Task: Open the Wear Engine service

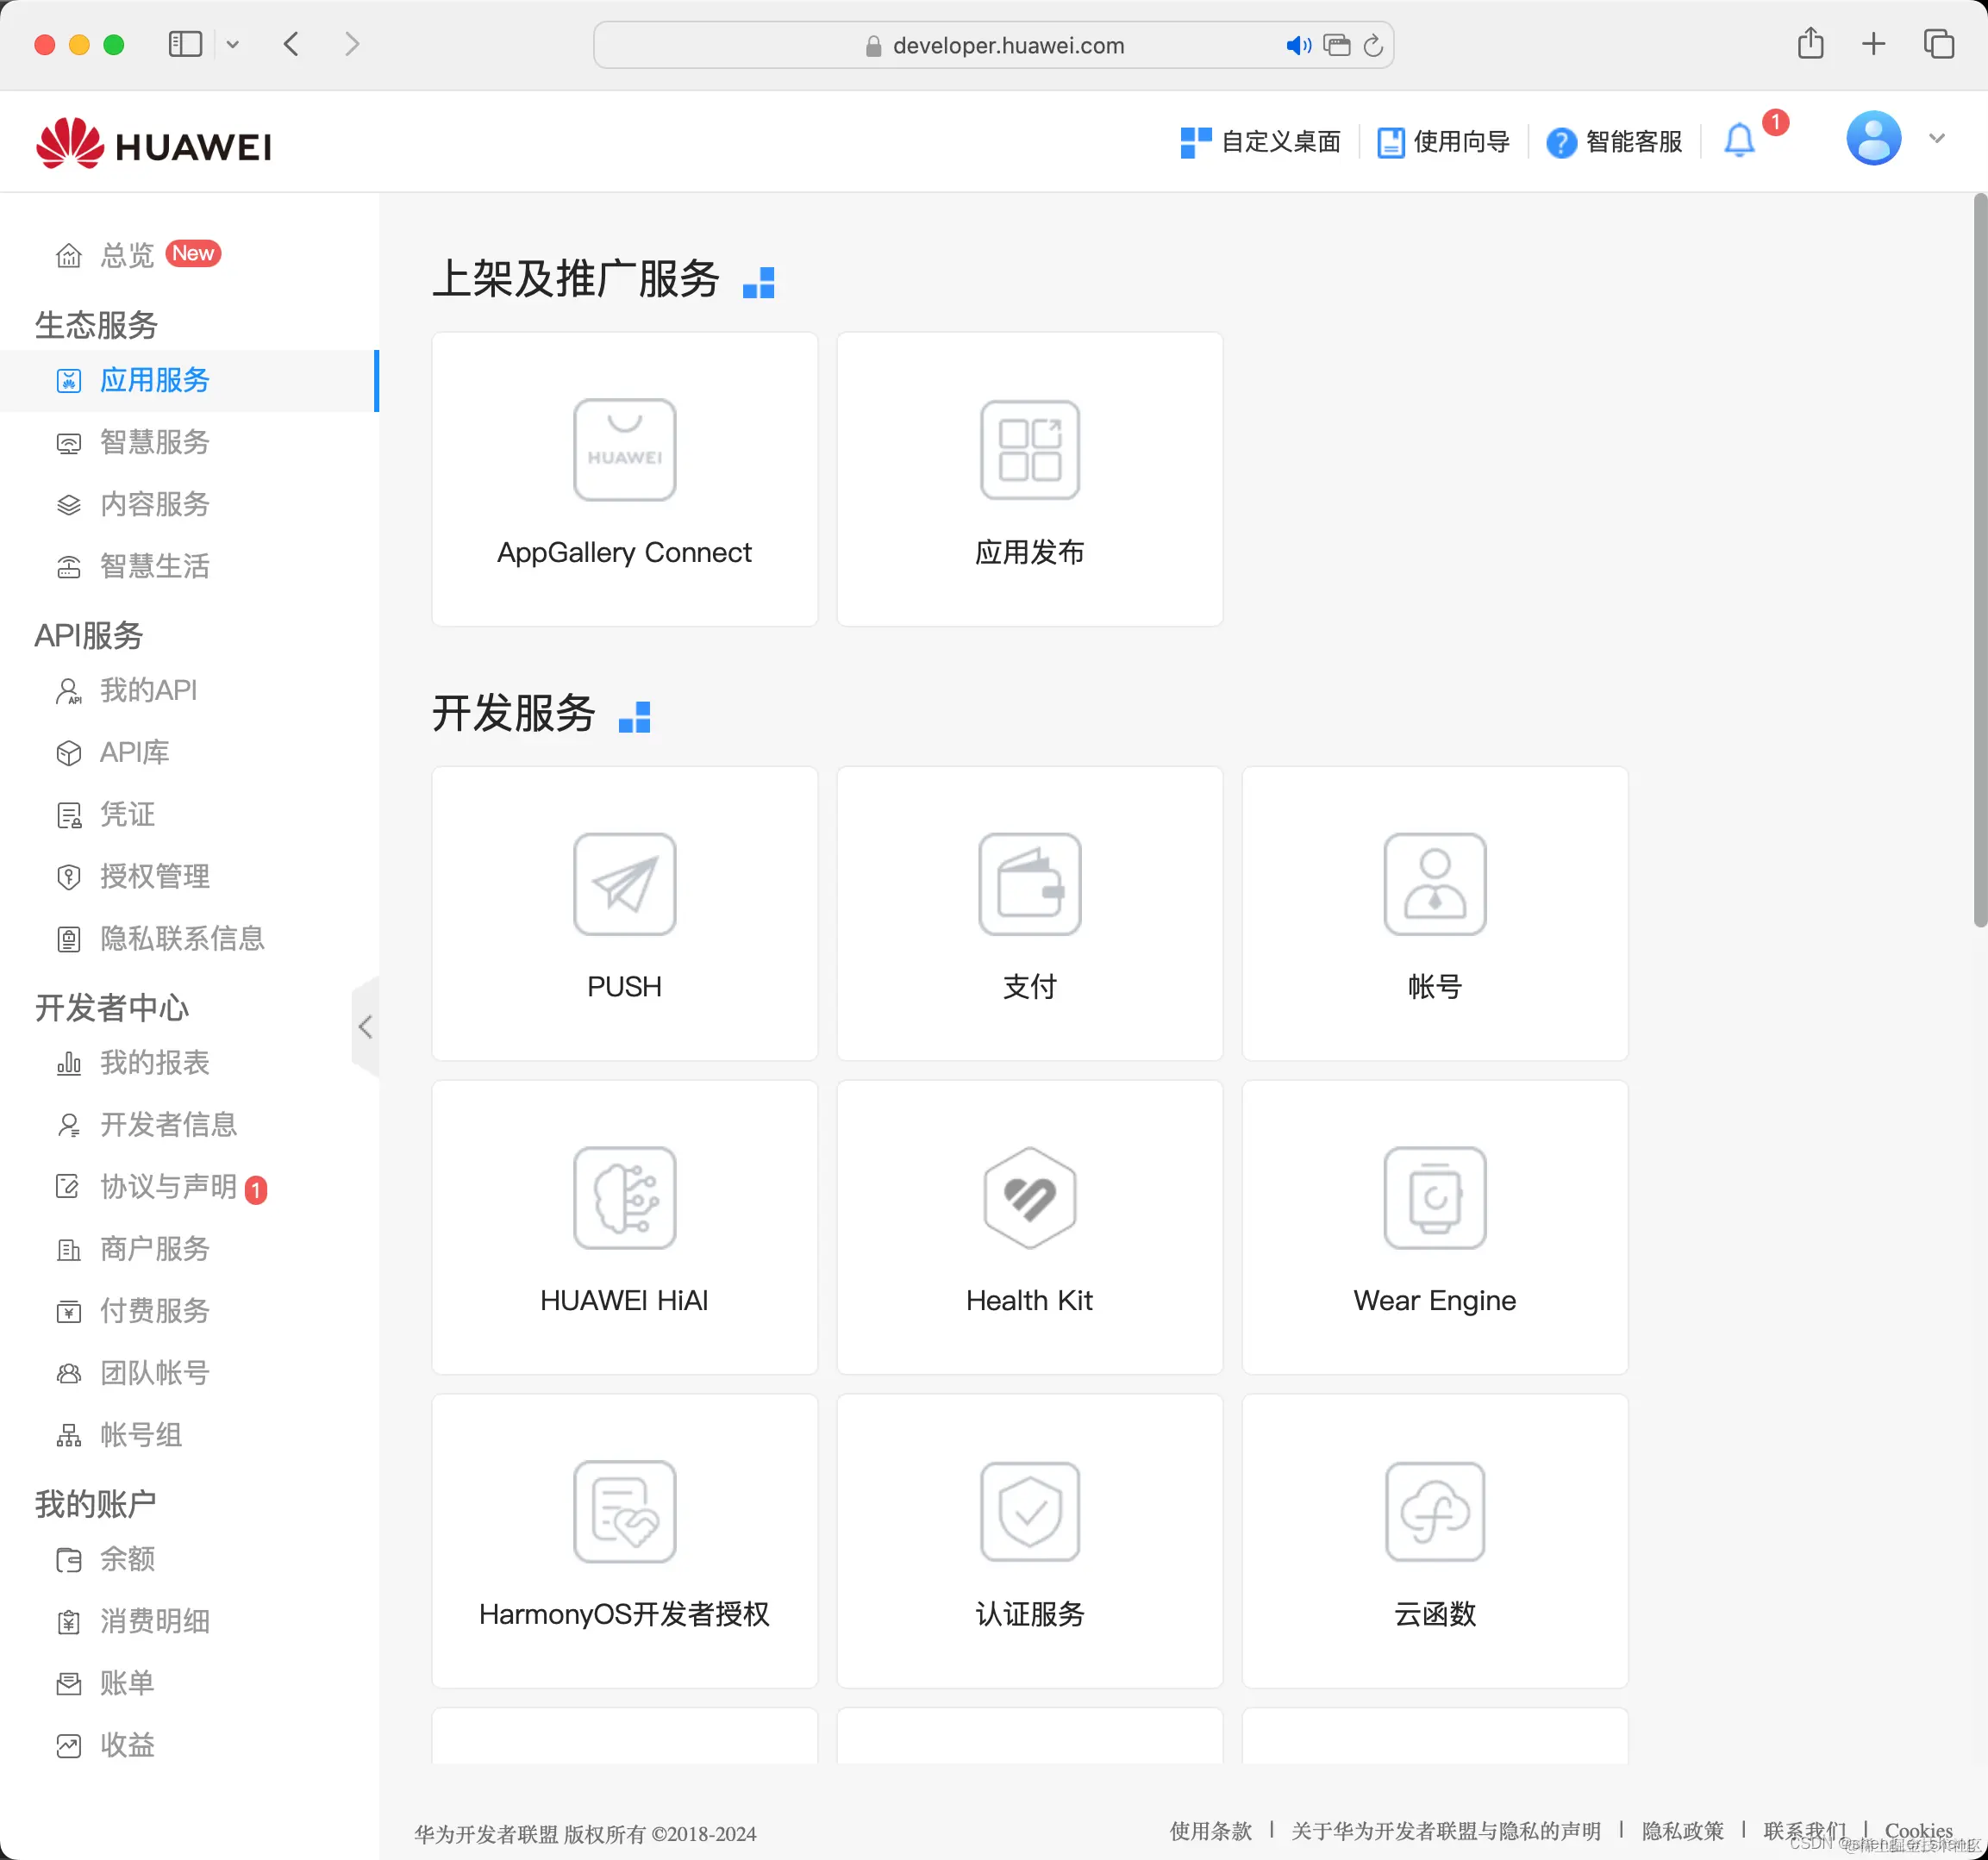Action: pyautogui.click(x=1434, y=1227)
